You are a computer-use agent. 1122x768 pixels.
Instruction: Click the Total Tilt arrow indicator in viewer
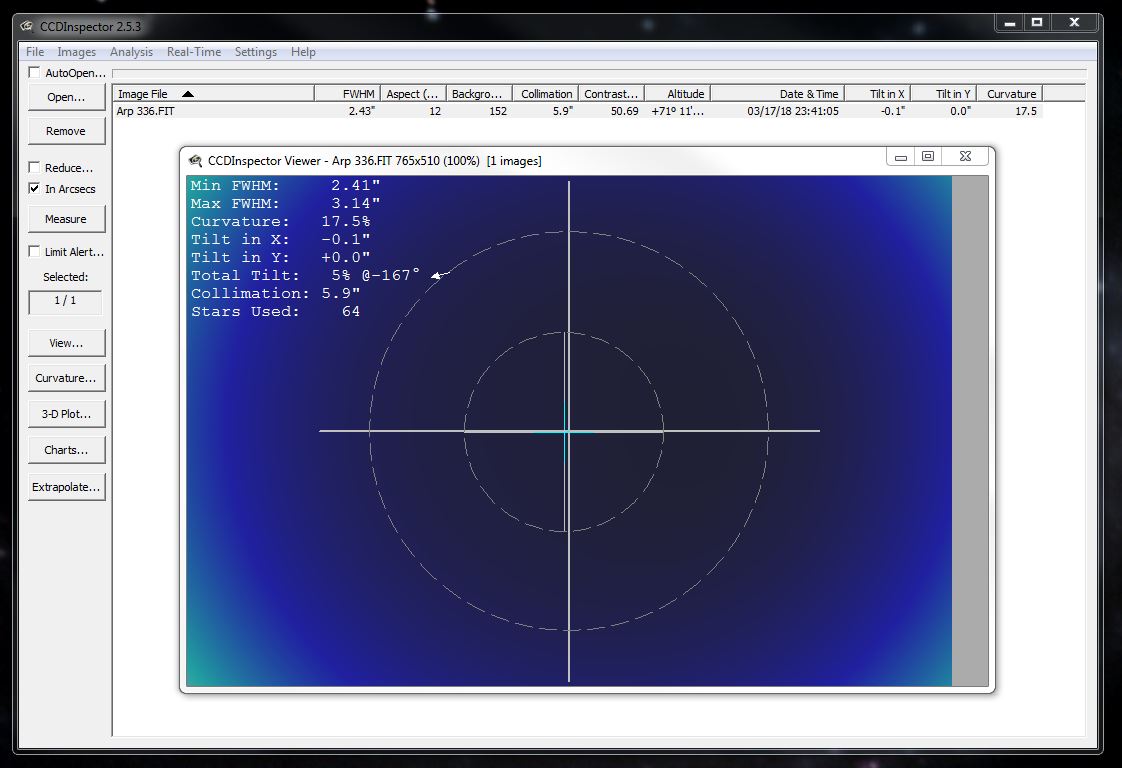pos(440,275)
